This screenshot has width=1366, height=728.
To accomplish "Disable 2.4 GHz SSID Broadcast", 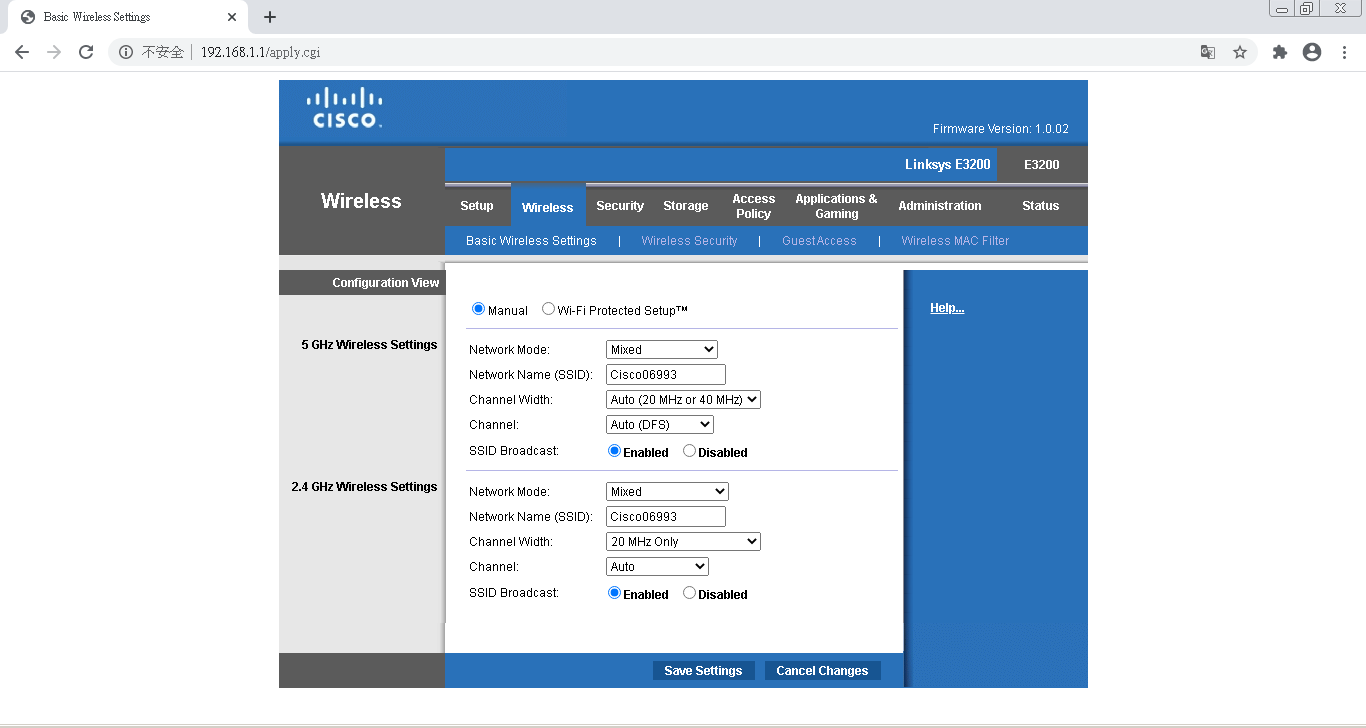I will [689, 593].
